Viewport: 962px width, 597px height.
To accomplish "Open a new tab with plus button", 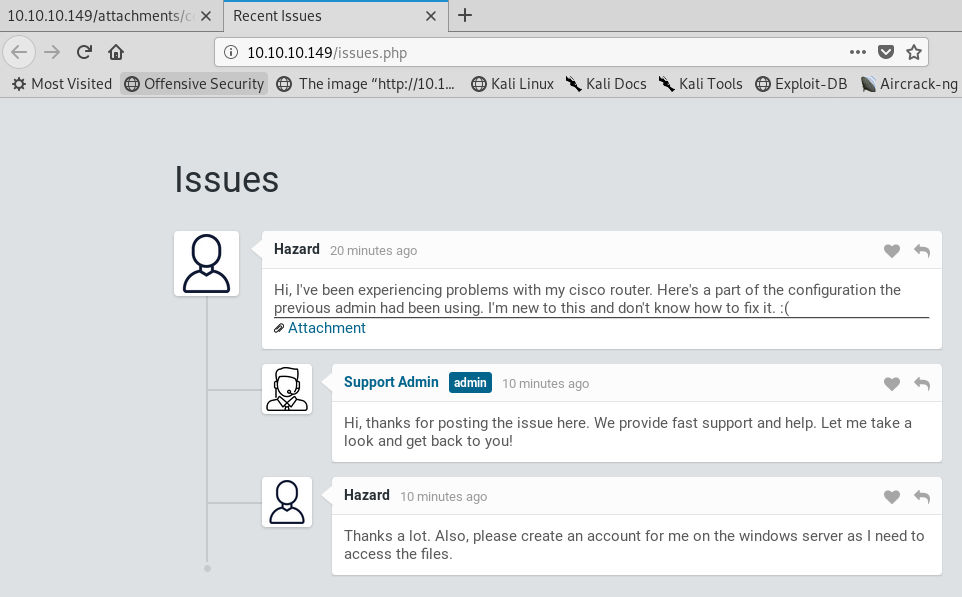I will (465, 15).
